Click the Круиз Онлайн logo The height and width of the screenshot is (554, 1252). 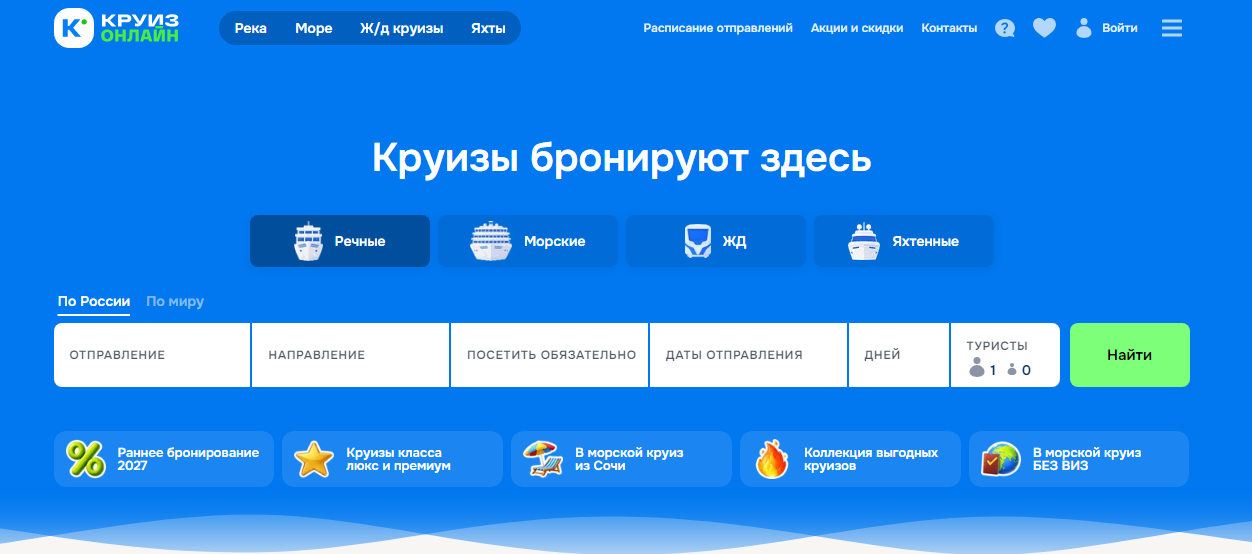[117, 28]
